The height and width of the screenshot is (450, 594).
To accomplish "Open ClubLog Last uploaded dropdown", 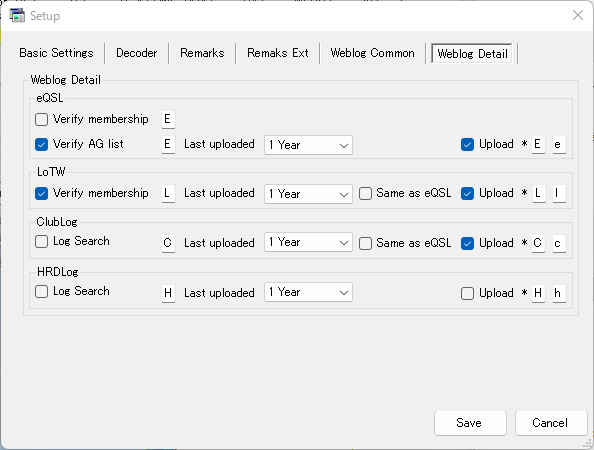I will (308, 242).
